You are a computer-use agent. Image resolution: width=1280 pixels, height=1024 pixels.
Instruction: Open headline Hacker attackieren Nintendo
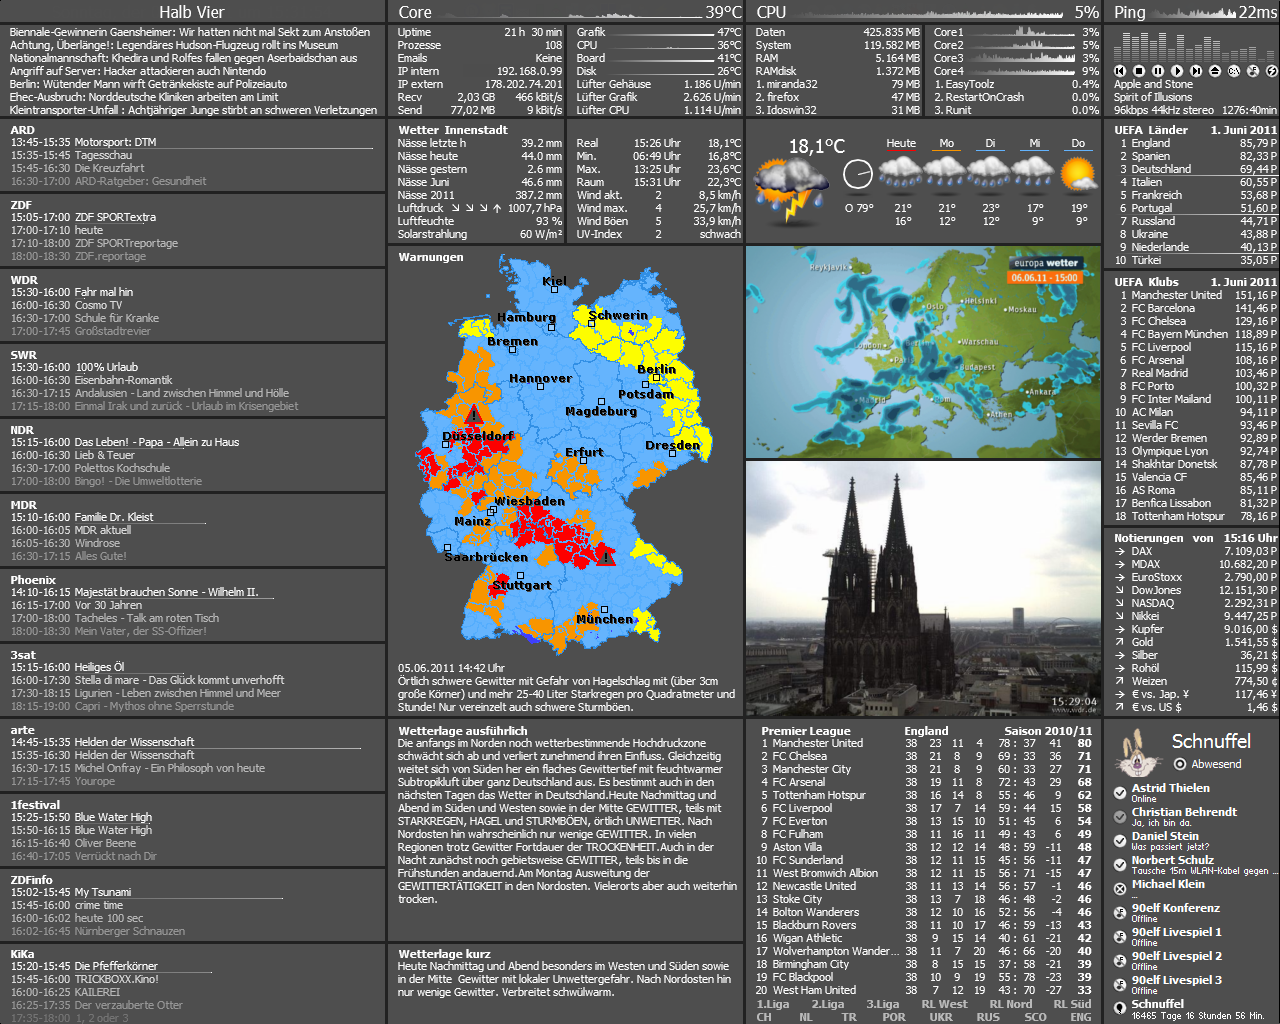138,71
